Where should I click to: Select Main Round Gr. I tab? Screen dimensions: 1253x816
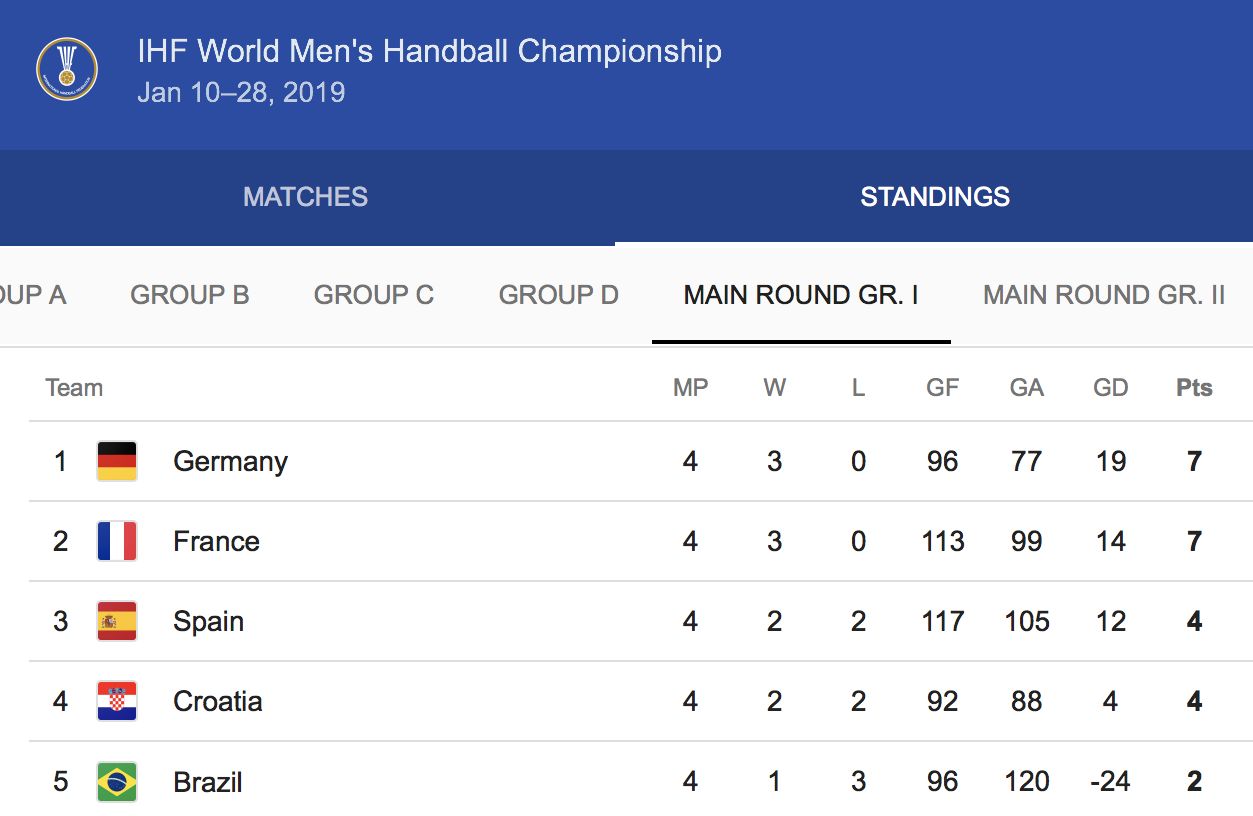click(x=801, y=295)
